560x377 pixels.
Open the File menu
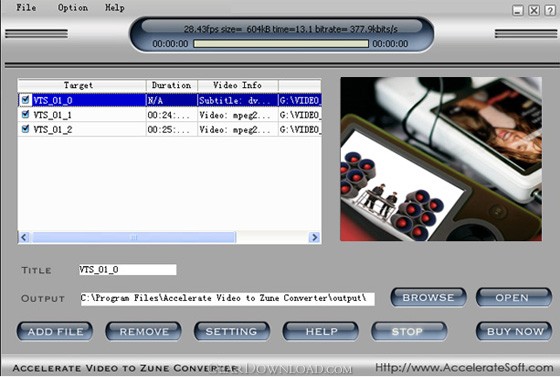point(26,7)
